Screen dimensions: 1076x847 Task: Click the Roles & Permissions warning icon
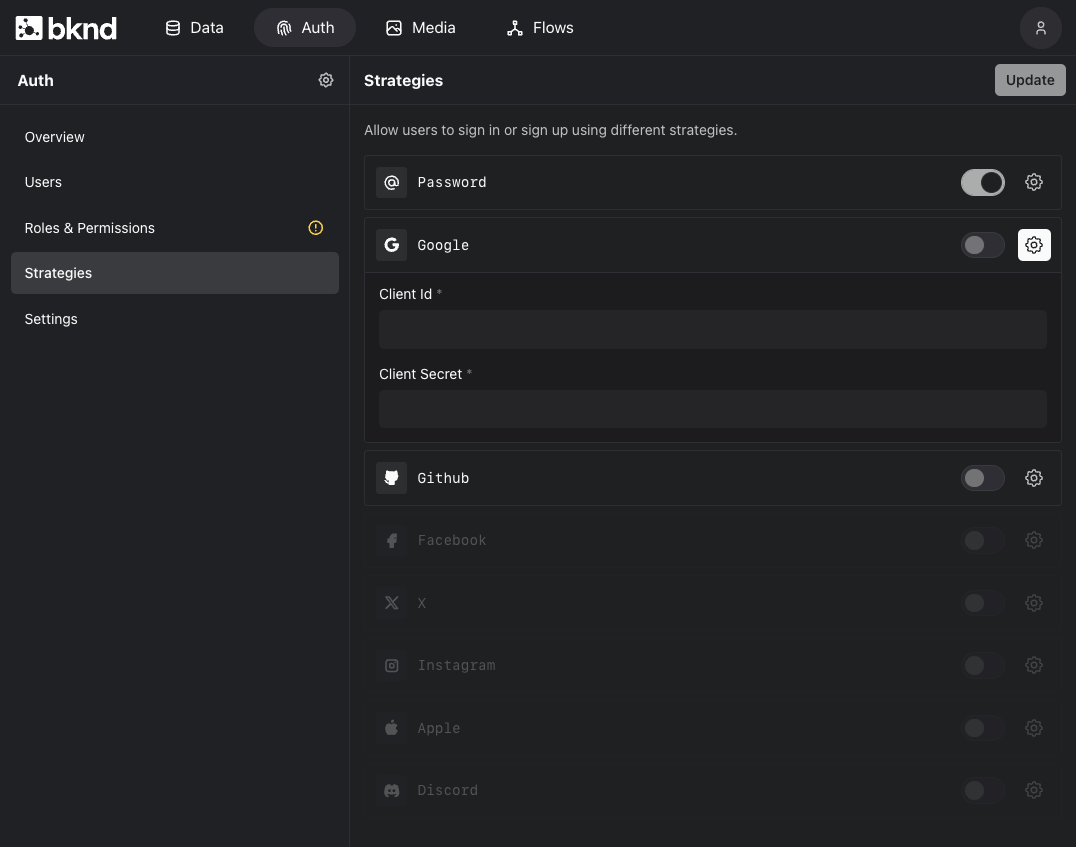[316, 228]
